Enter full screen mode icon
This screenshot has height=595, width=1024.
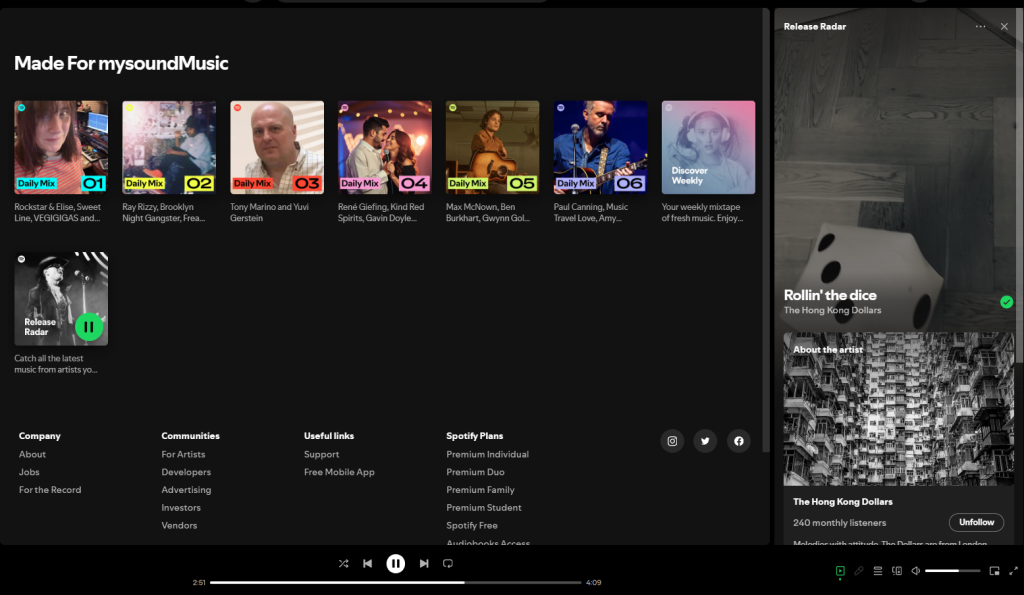coord(1014,571)
